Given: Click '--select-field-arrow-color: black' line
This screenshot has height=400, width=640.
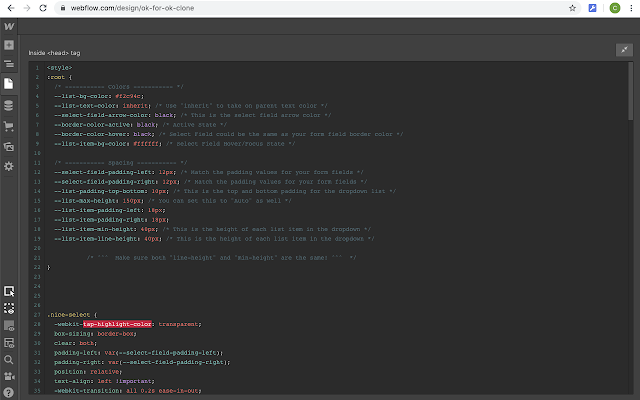Looking at the screenshot, I should pos(115,115).
